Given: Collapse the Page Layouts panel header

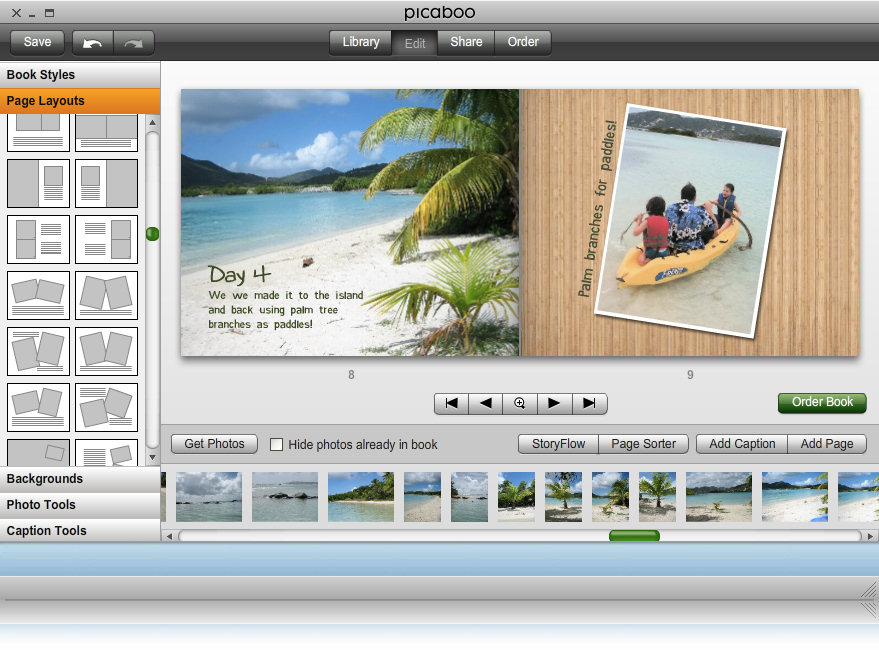Looking at the screenshot, I should [x=80, y=101].
